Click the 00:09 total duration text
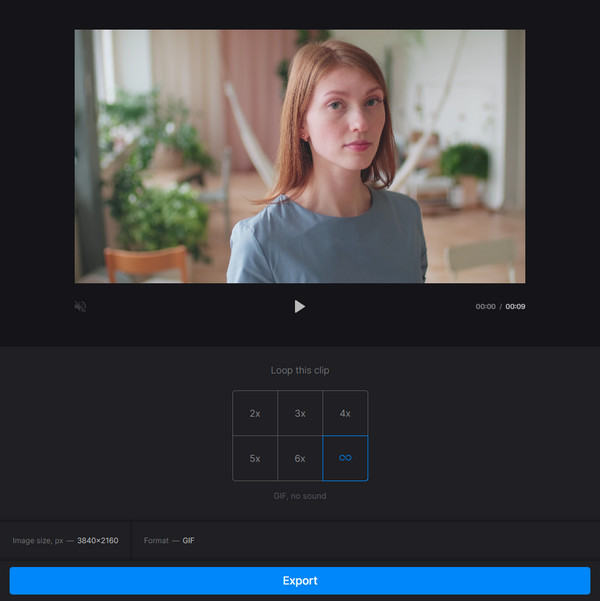The width and height of the screenshot is (600, 601). tap(515, 306)
